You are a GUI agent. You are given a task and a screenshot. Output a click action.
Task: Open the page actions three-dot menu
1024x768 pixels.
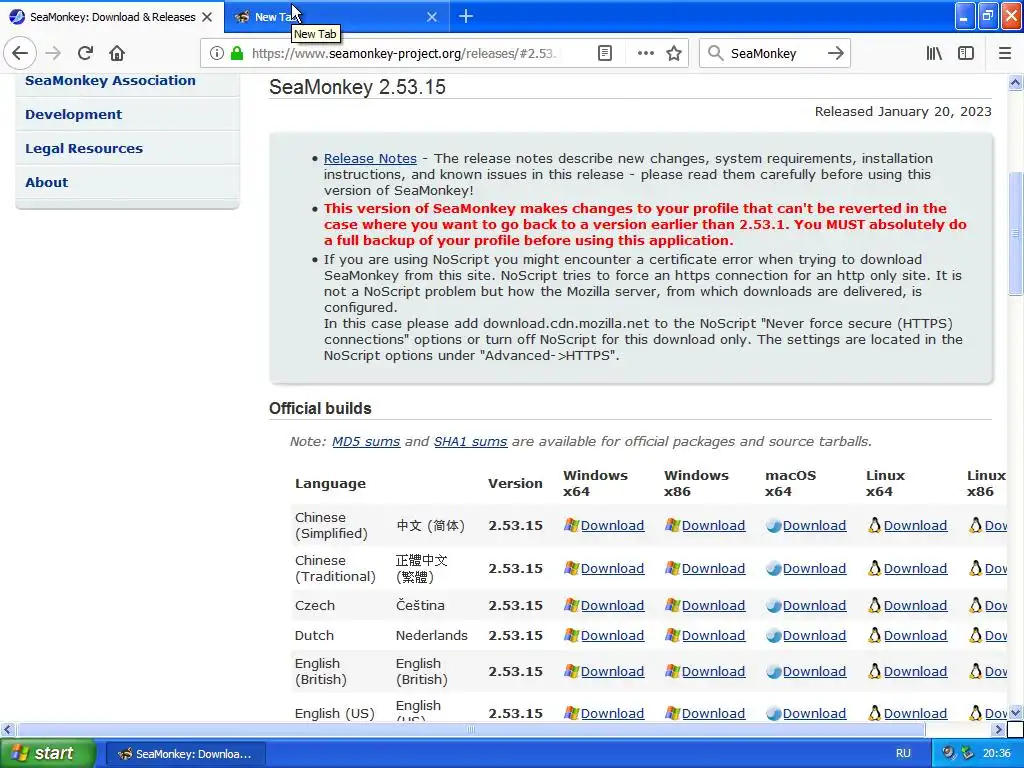click(645, 53)
